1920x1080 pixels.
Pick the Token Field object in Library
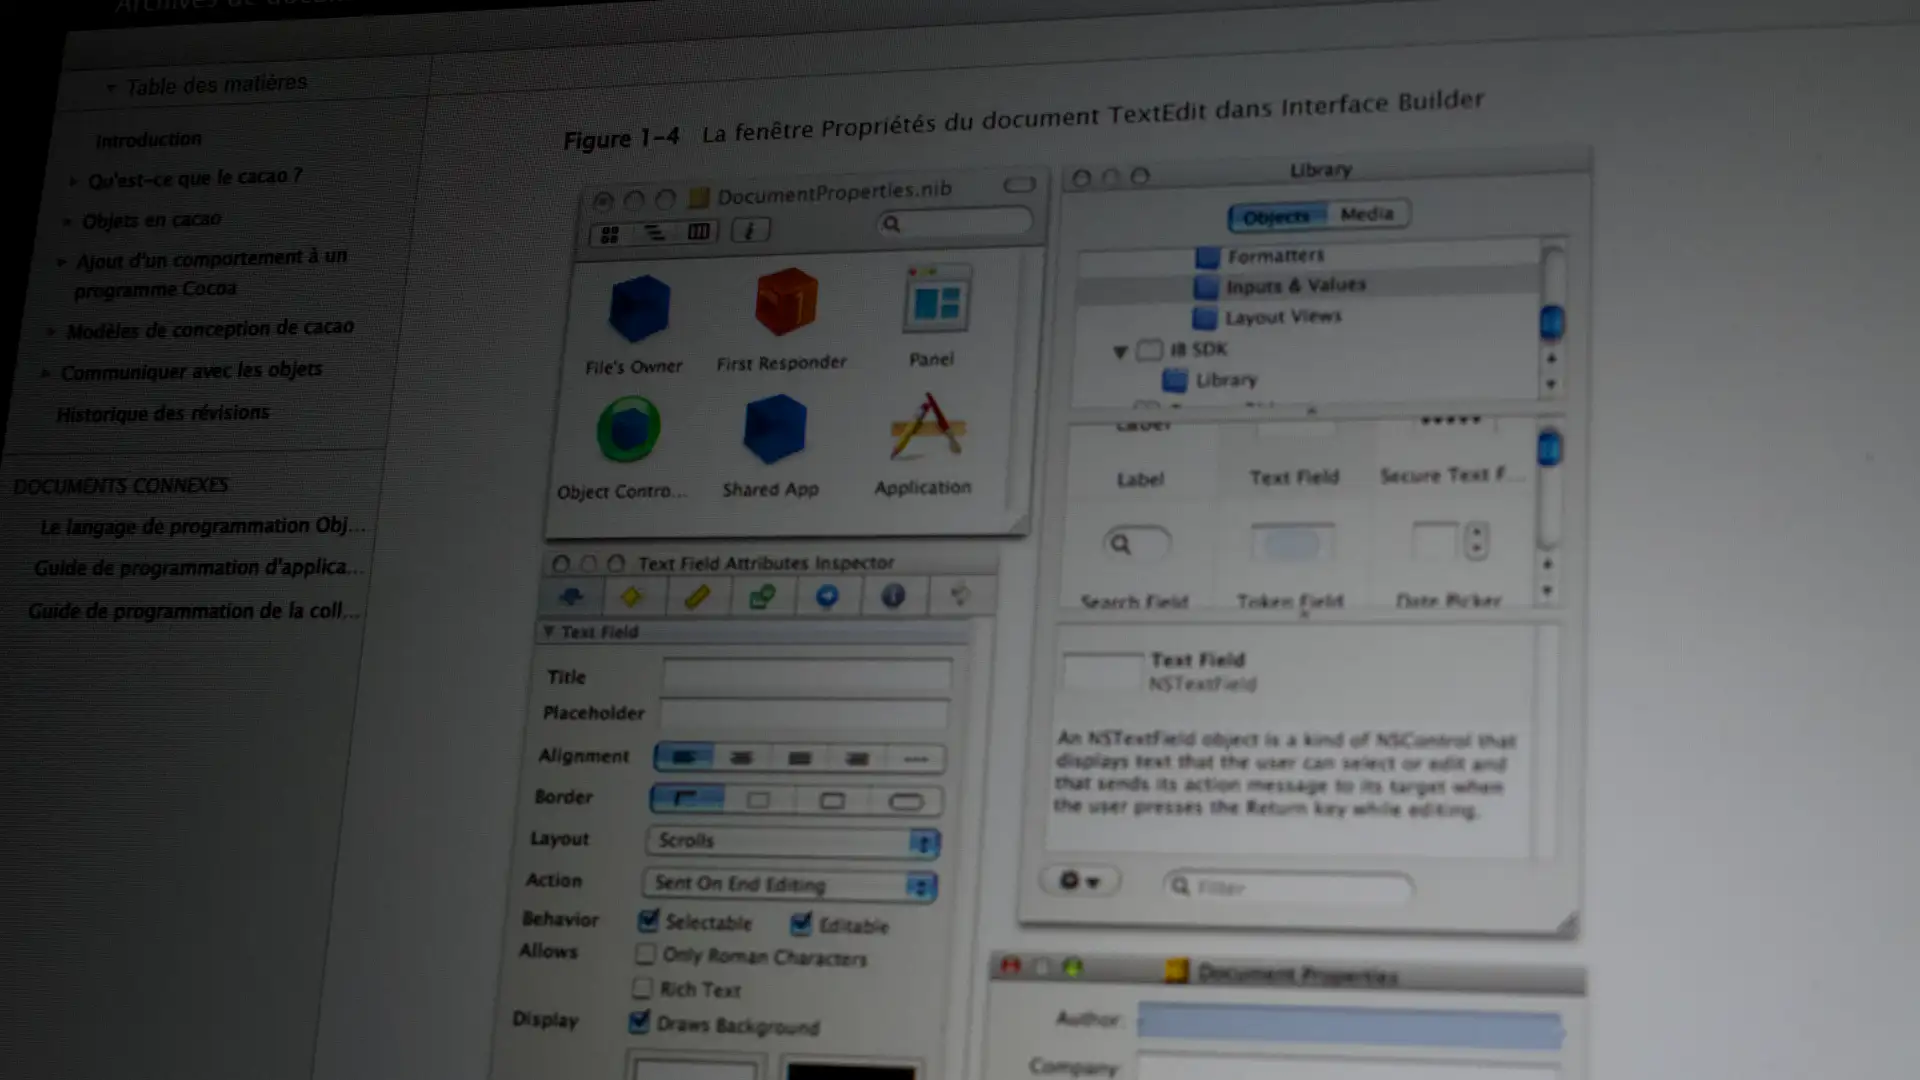click(x=1291, y=562)
